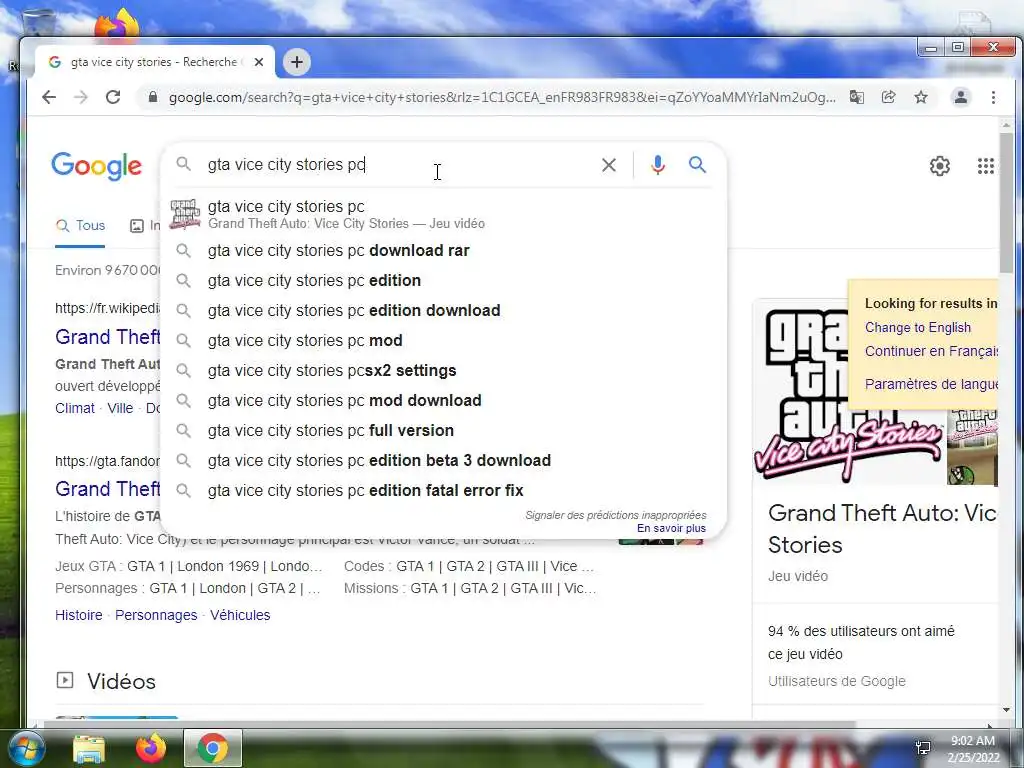
Task: Click the address bar URL
Action: point(502,97)
